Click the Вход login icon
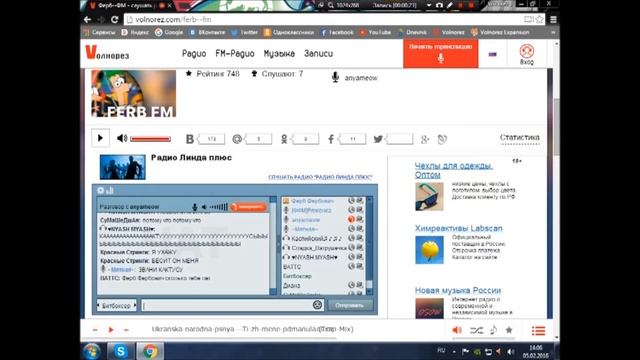 [x=527, y=54]
